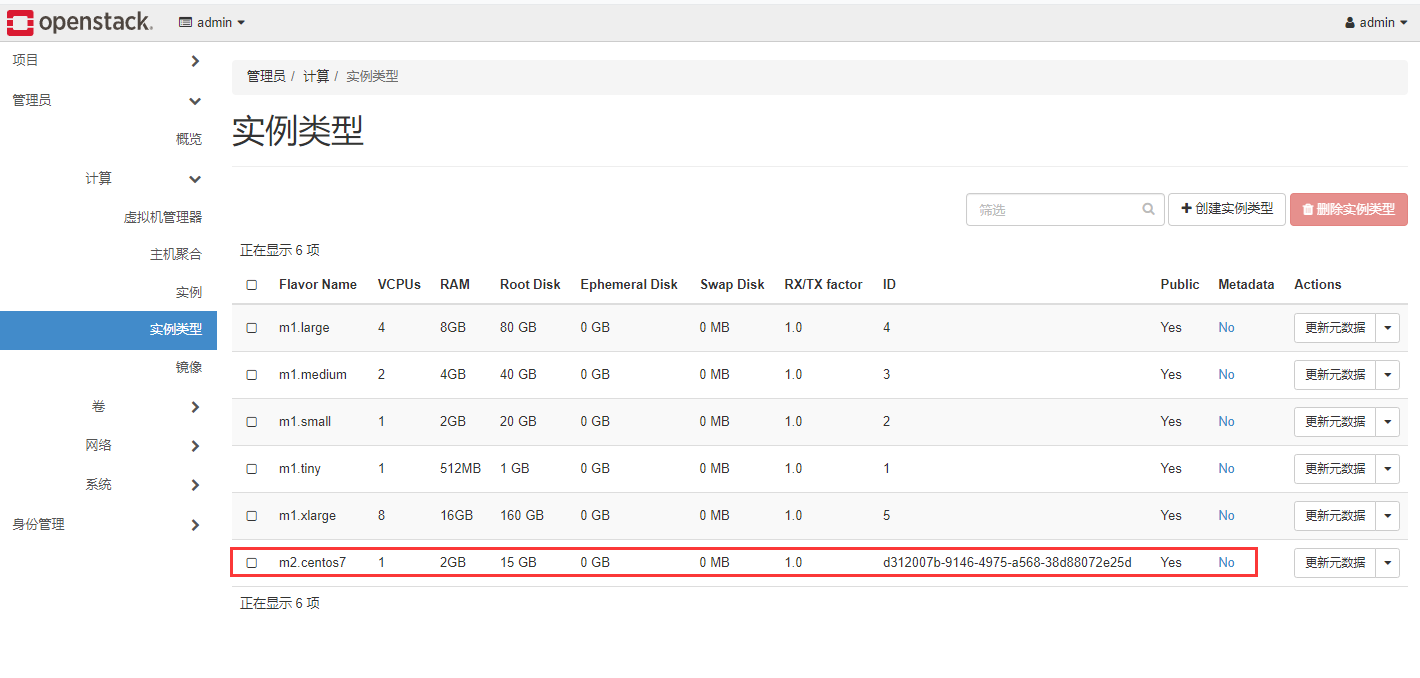Click 更新元数据 for m1.large
The height and width of the screenshot is (678, 1420).
(1335, 328)
